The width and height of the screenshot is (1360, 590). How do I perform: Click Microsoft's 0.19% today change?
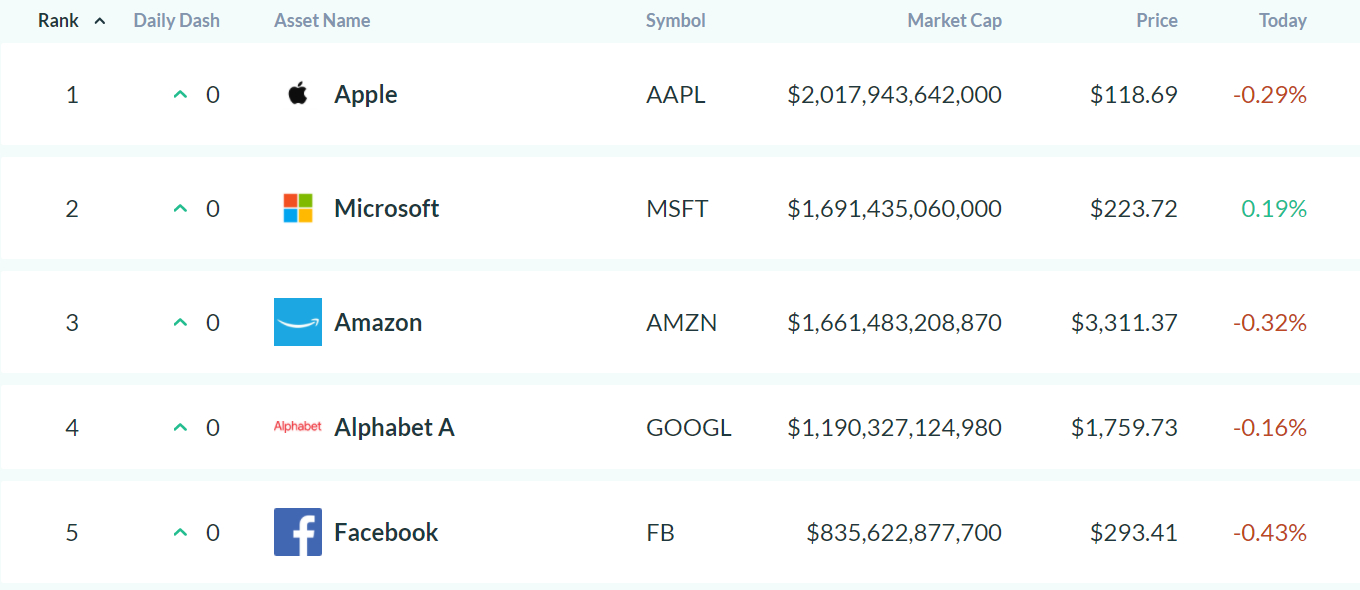point(1274,209)
